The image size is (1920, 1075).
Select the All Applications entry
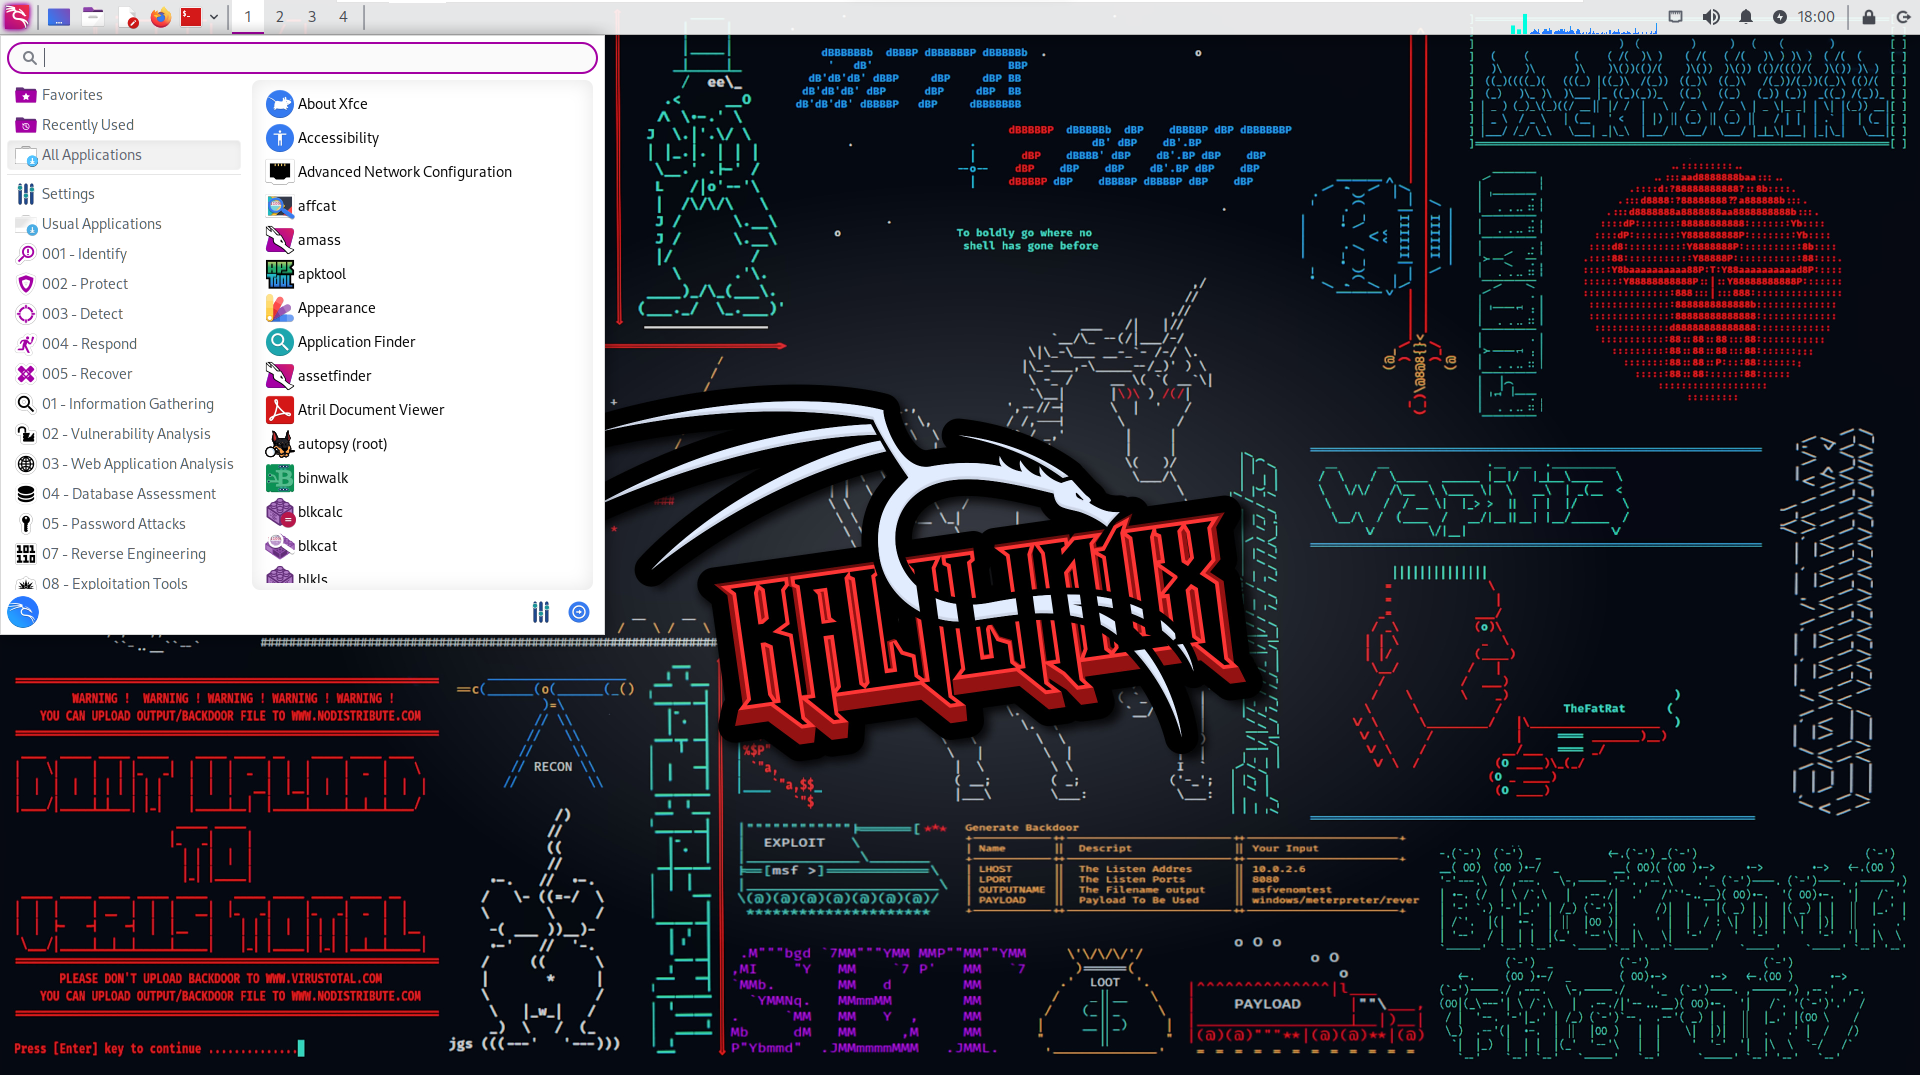click(91, 155)
